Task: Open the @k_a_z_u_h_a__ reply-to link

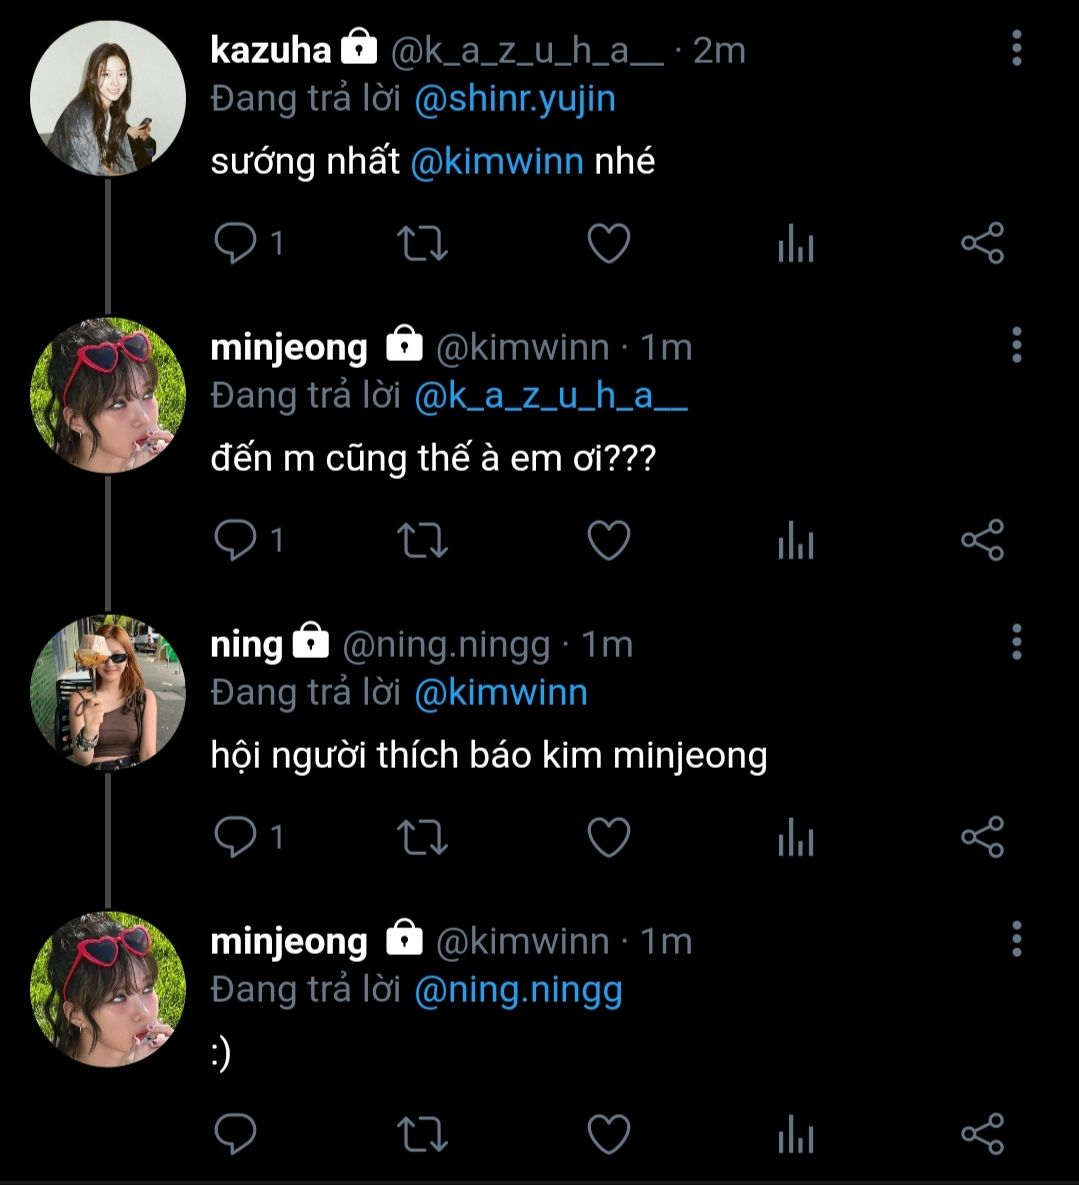Action: point(552,397)
